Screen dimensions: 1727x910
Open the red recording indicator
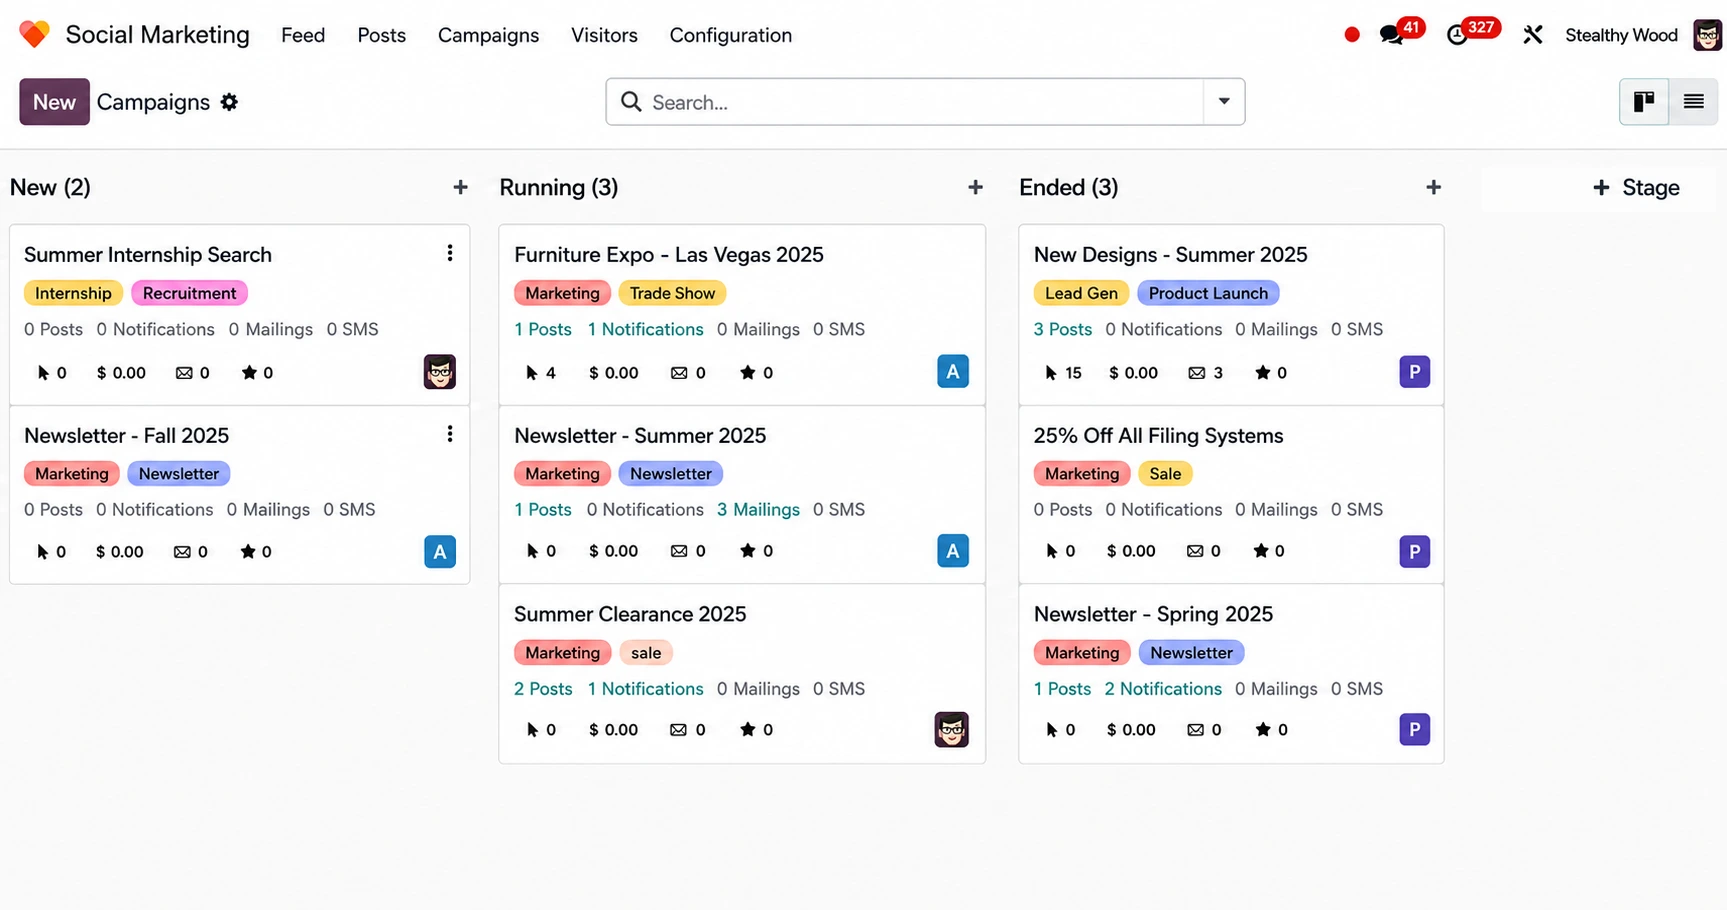tap(1352, 35)
